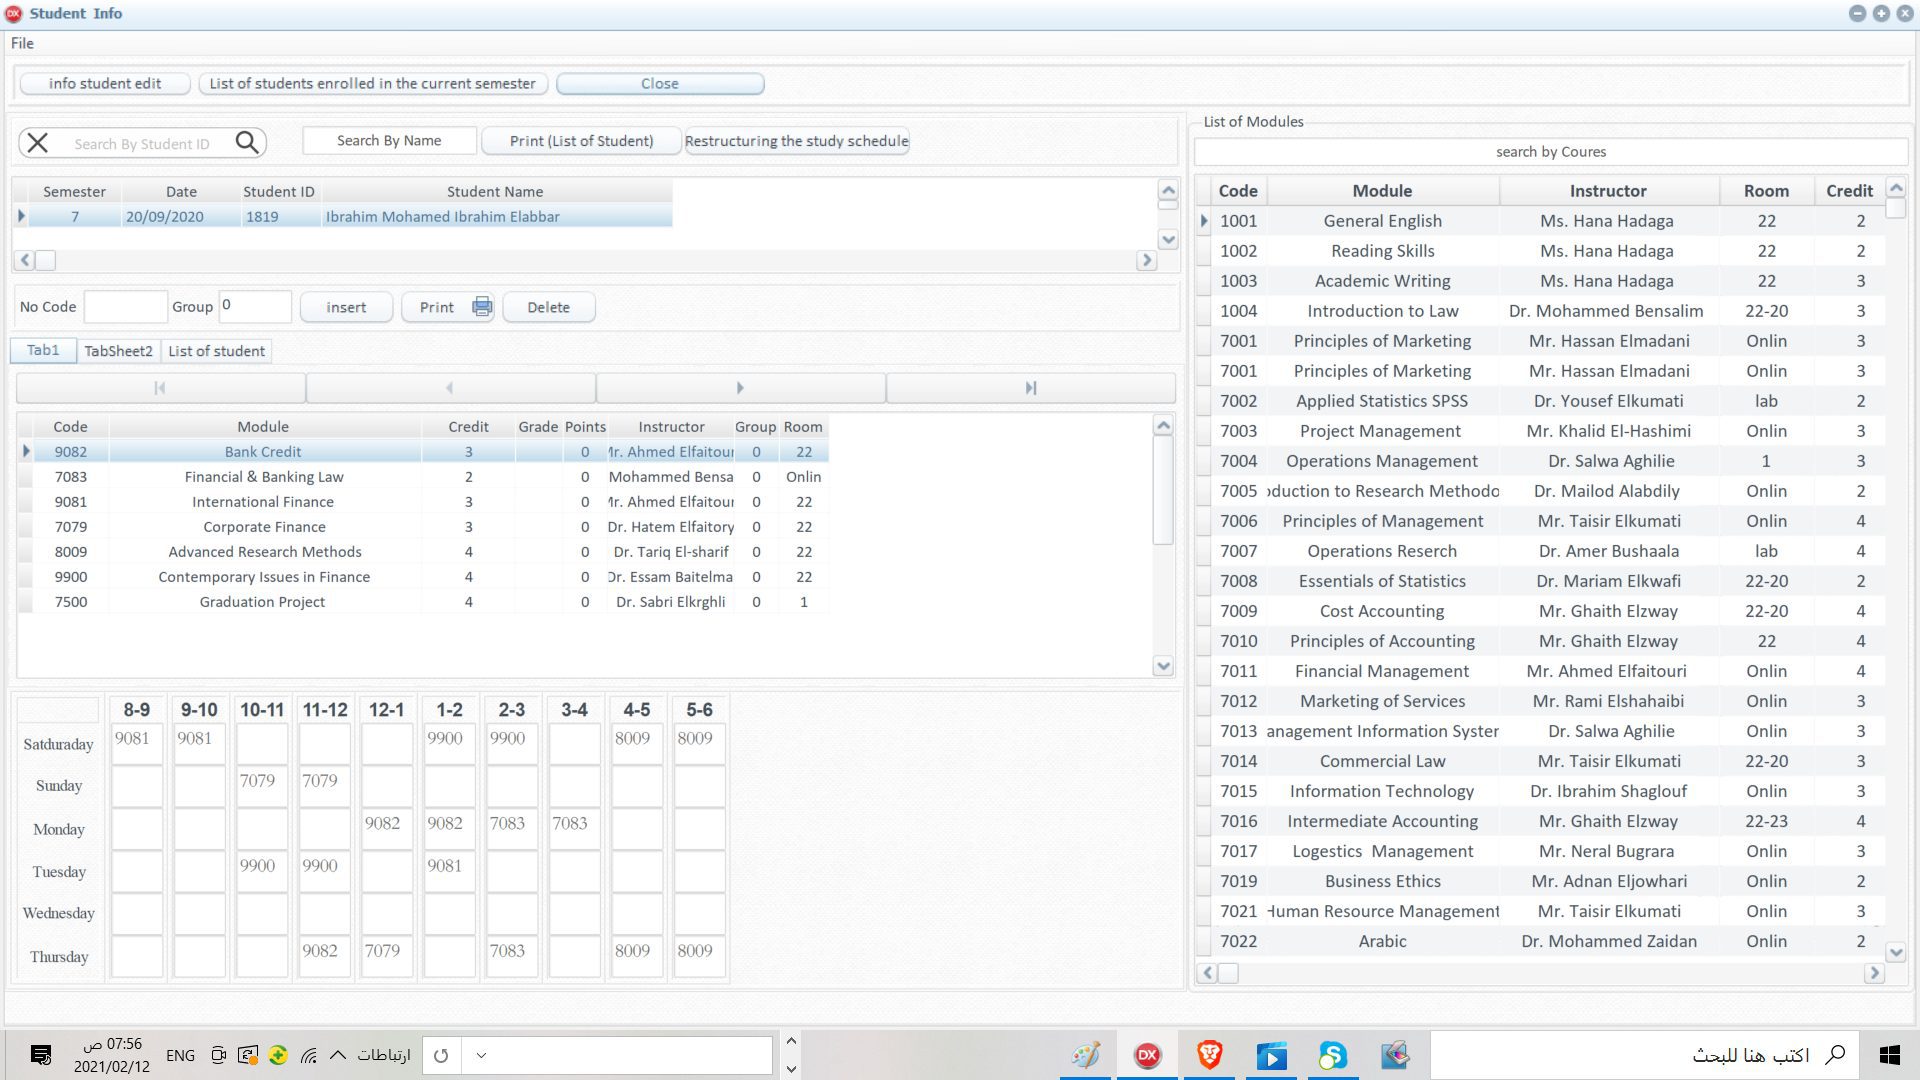Click up arrow of the student grid scrollbar

coord(1167,190)
